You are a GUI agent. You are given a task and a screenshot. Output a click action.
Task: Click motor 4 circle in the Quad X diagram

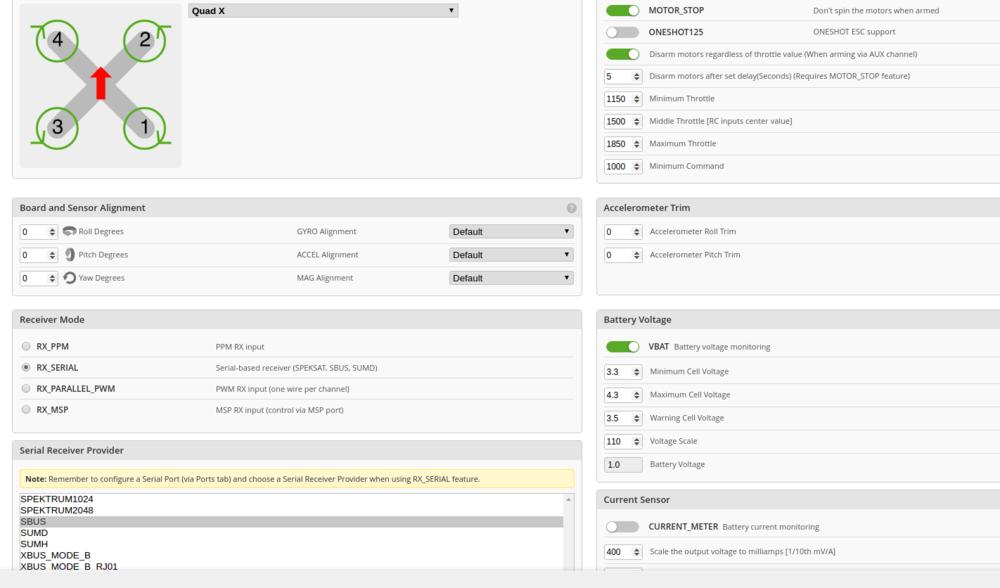(x=57, y=41)
